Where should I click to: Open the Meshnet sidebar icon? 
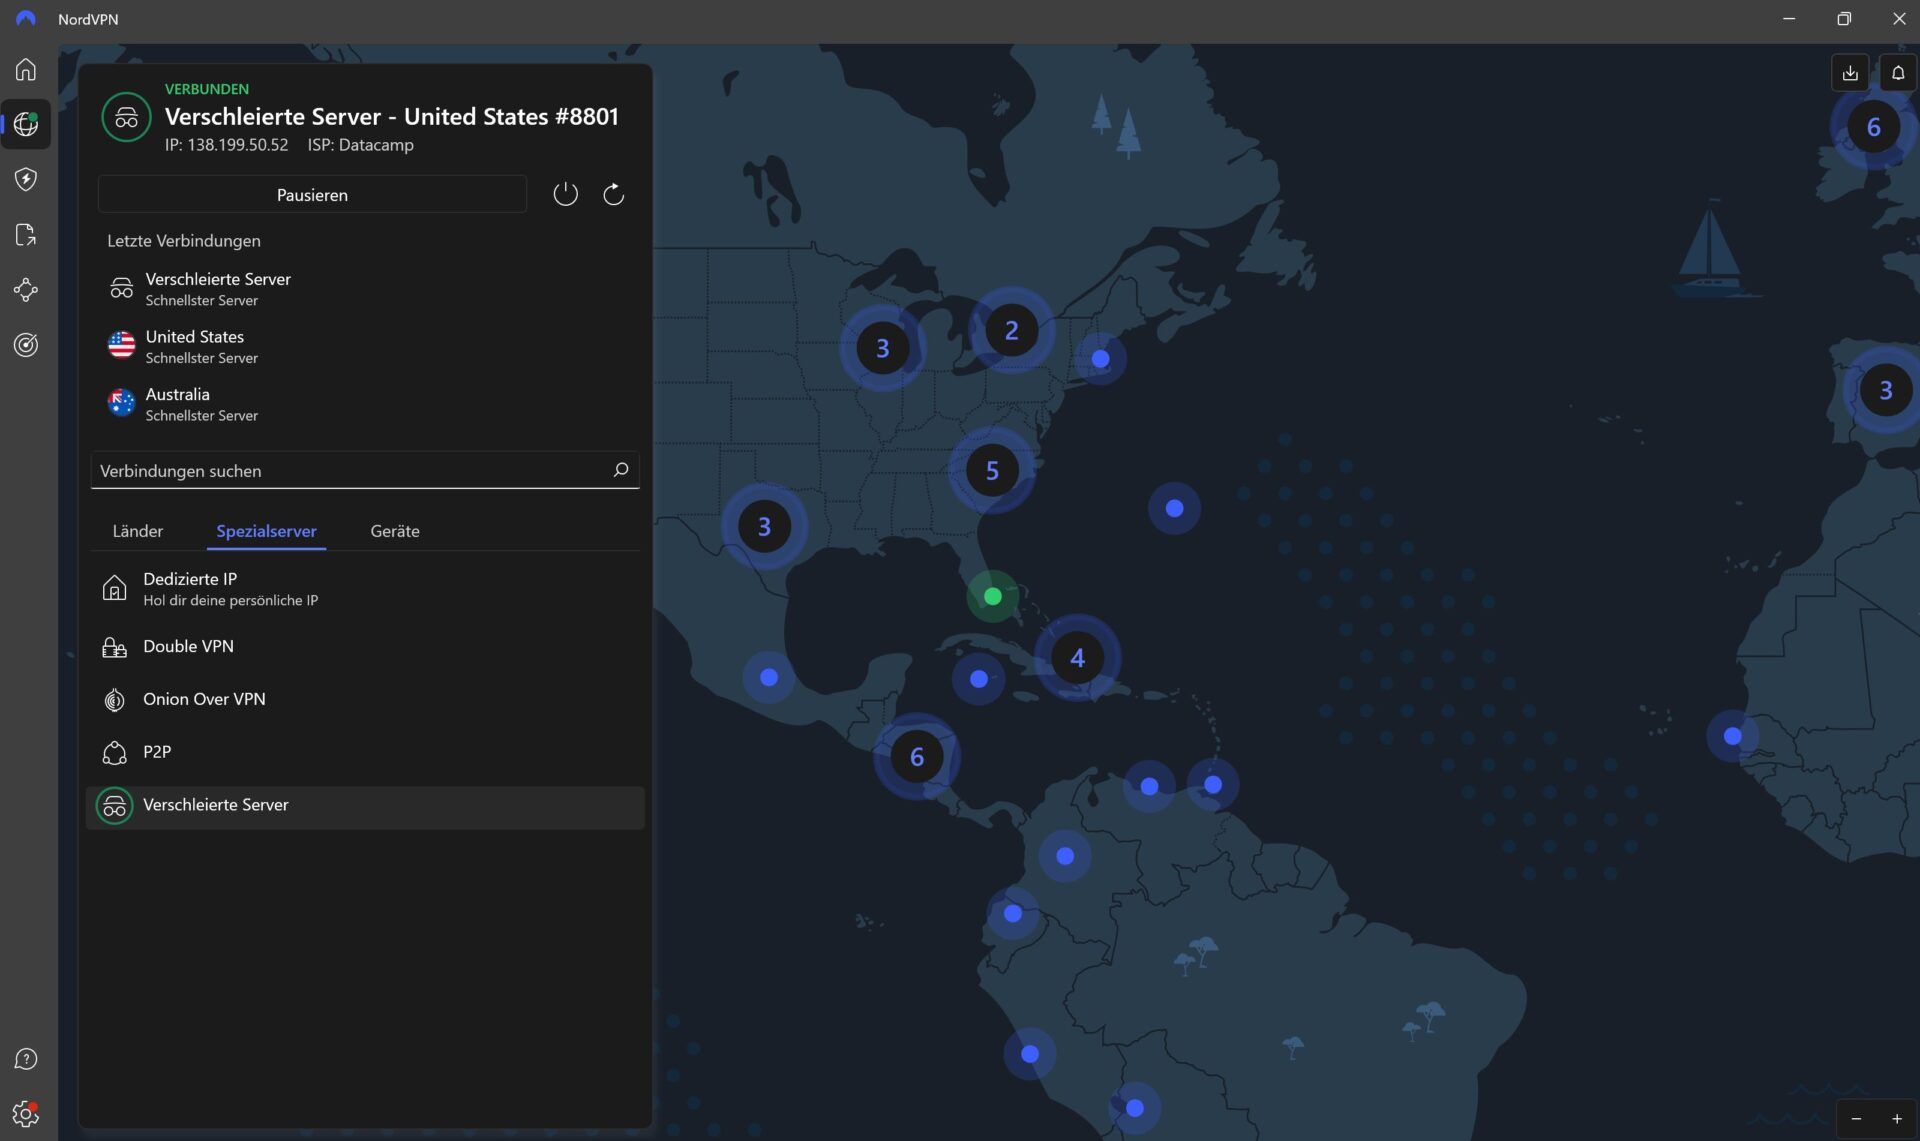[26, 290]
